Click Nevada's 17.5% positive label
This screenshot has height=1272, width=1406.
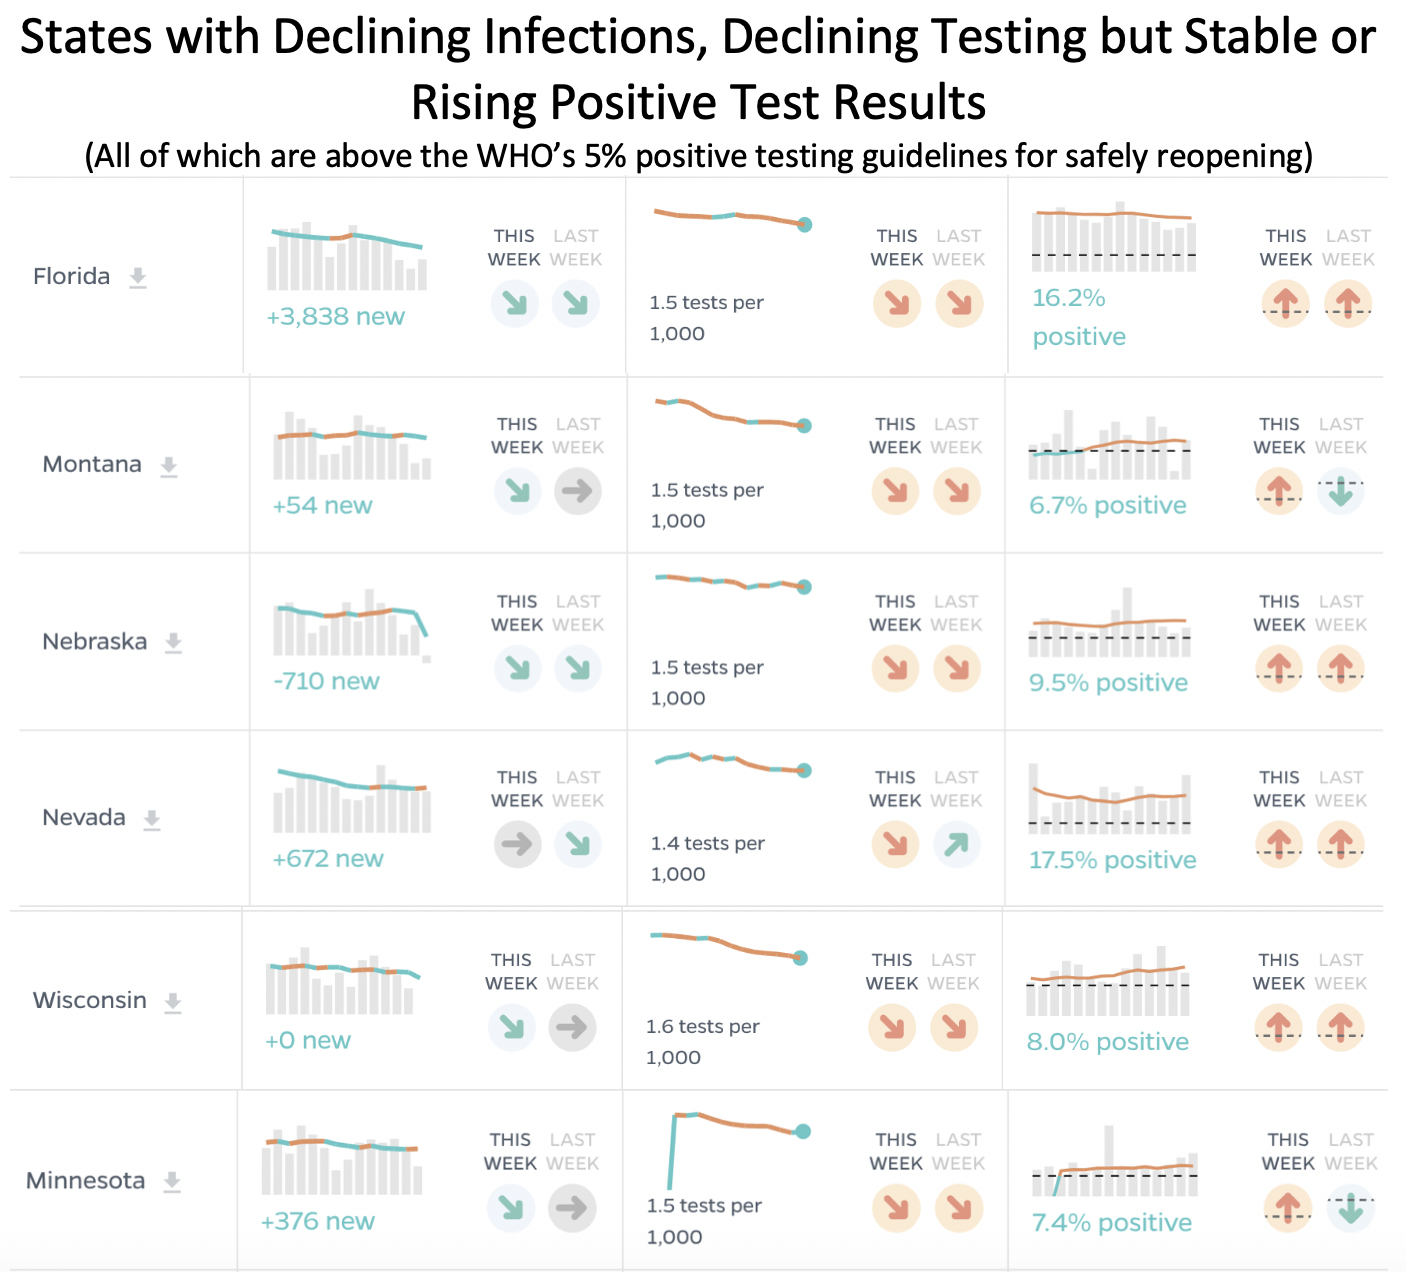(1112, 860)
